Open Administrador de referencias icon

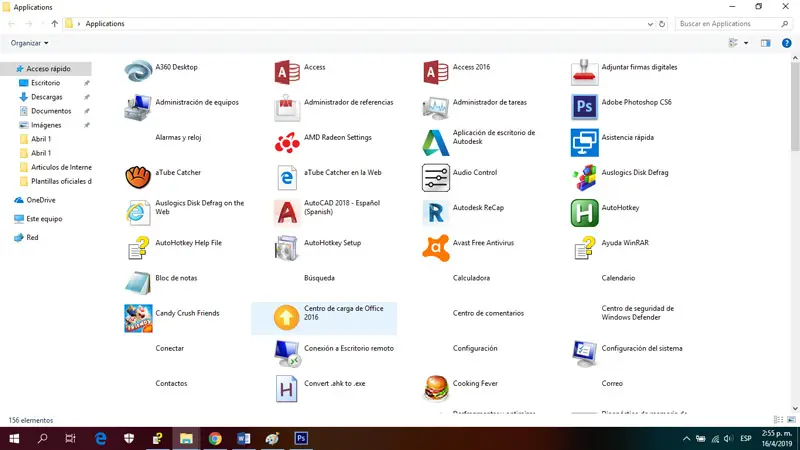coord(287,107)
